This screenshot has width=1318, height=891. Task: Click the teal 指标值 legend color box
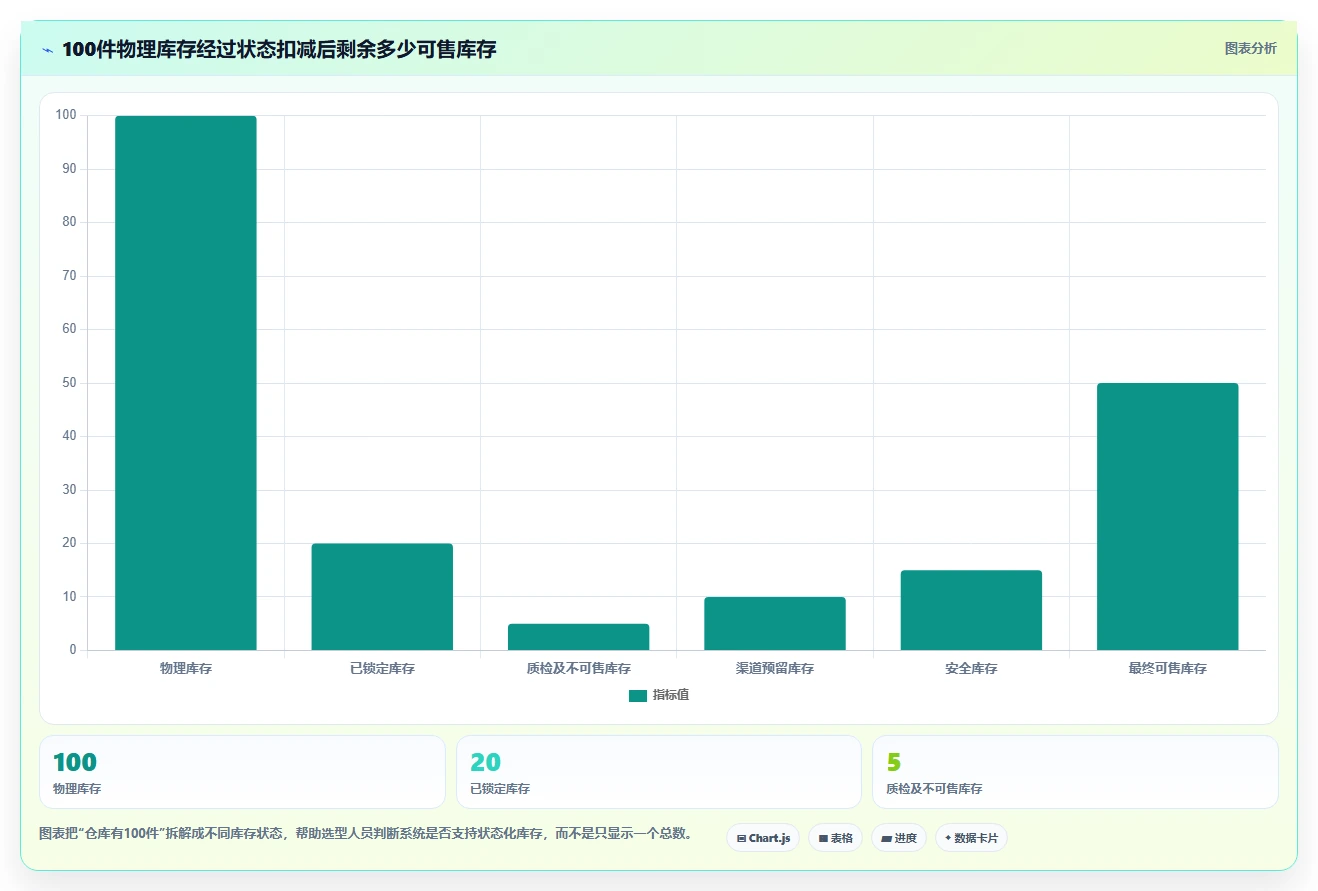638,696
